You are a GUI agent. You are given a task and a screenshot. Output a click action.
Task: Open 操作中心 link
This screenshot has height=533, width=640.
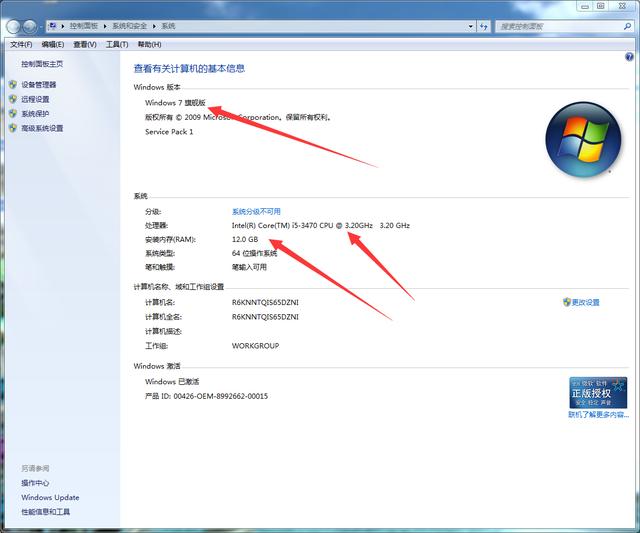(x=35, y=483)
